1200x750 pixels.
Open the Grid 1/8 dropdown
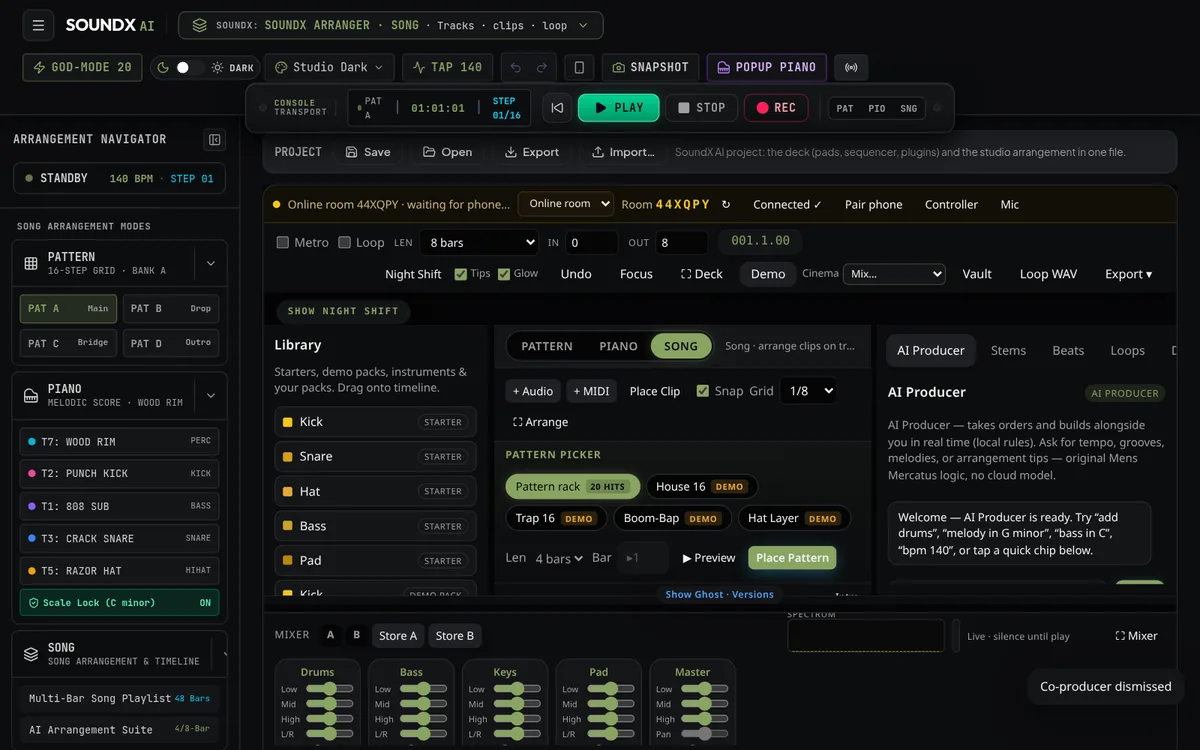click(x=808, y=391)
